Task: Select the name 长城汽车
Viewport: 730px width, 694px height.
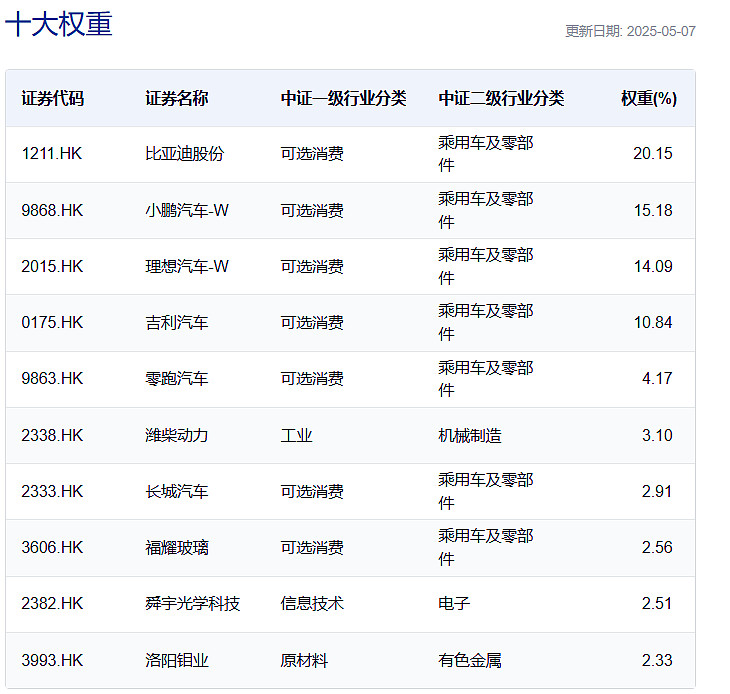Action: pos(176,491)
